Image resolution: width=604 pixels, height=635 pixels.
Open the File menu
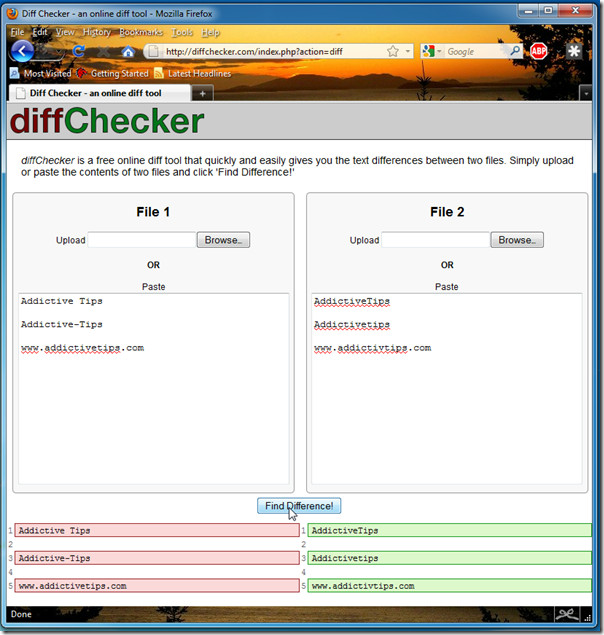pos(17,32)
